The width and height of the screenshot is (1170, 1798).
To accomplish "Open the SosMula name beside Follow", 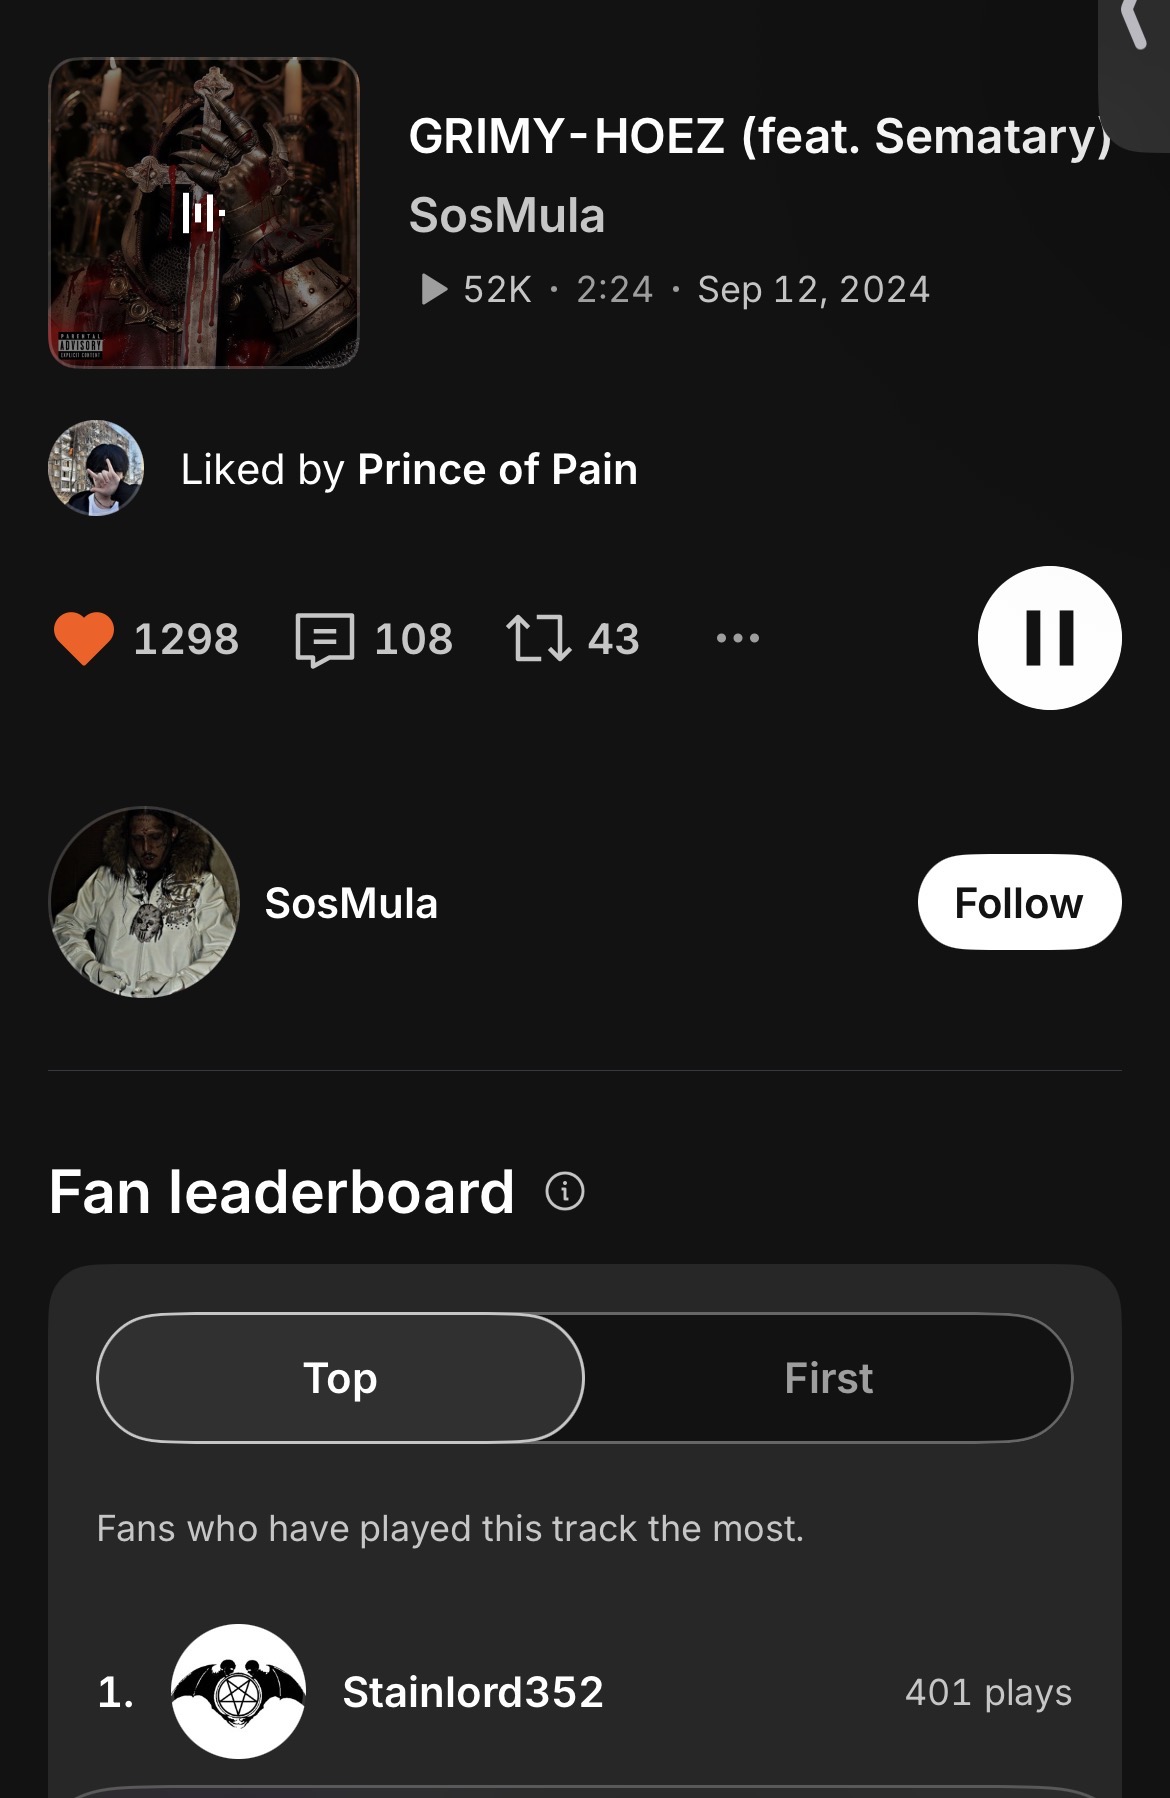I will coord(351,903).
